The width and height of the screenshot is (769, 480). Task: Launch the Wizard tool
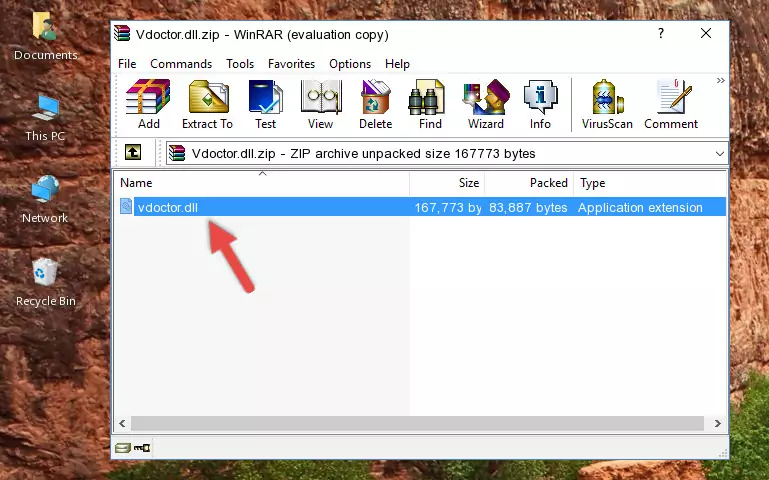click(x=486, y=104)
